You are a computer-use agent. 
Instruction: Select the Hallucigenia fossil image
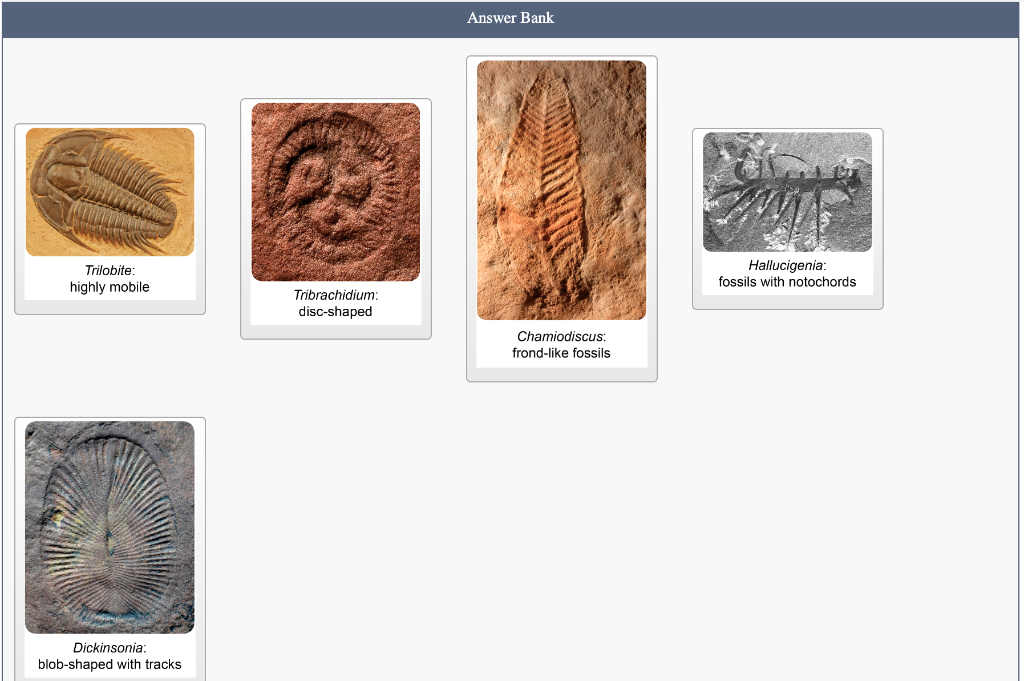(788, 192)
